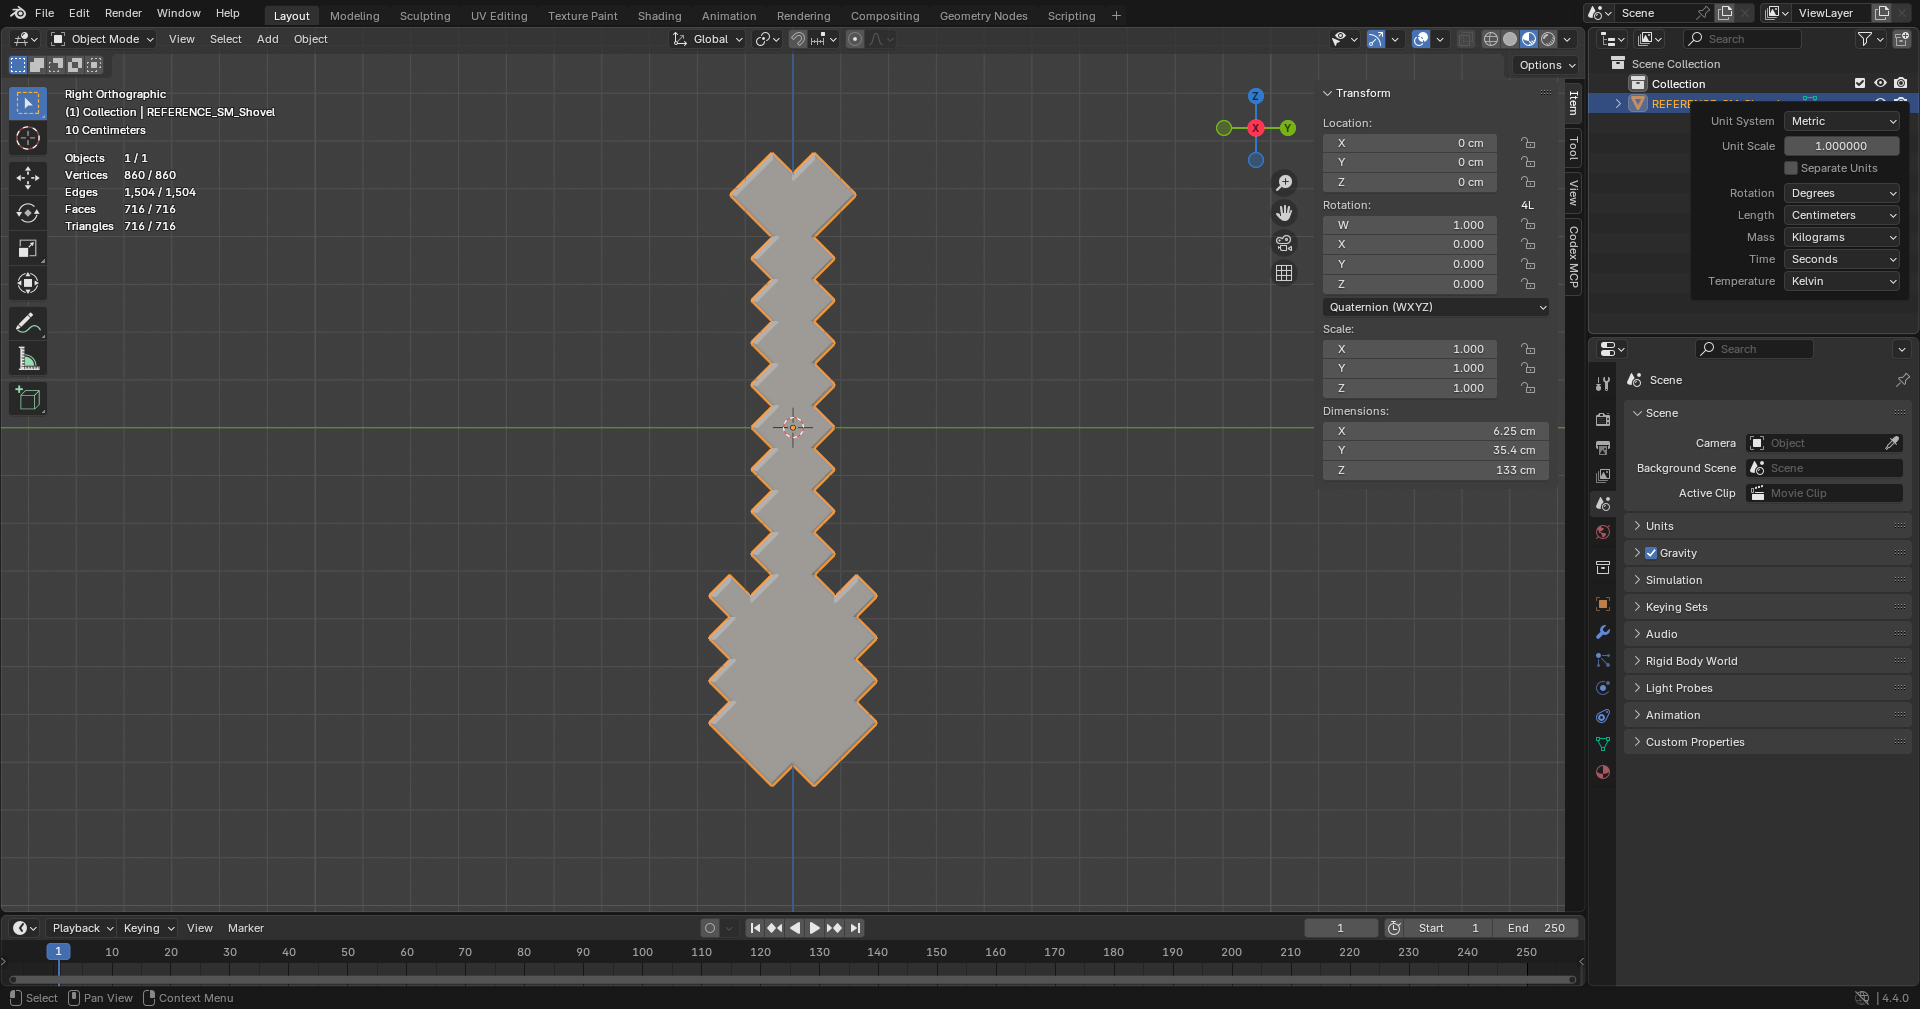The height and width of the screenshot is (1009, 1920).
Task: Open the Add menu in viewport header
Action: coord(268,39)
